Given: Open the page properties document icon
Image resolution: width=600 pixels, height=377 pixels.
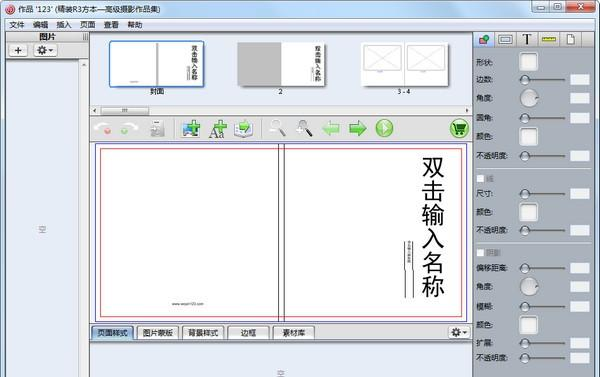Looking at the screenshot, I should pyautogui.click(x=571, y=39).
